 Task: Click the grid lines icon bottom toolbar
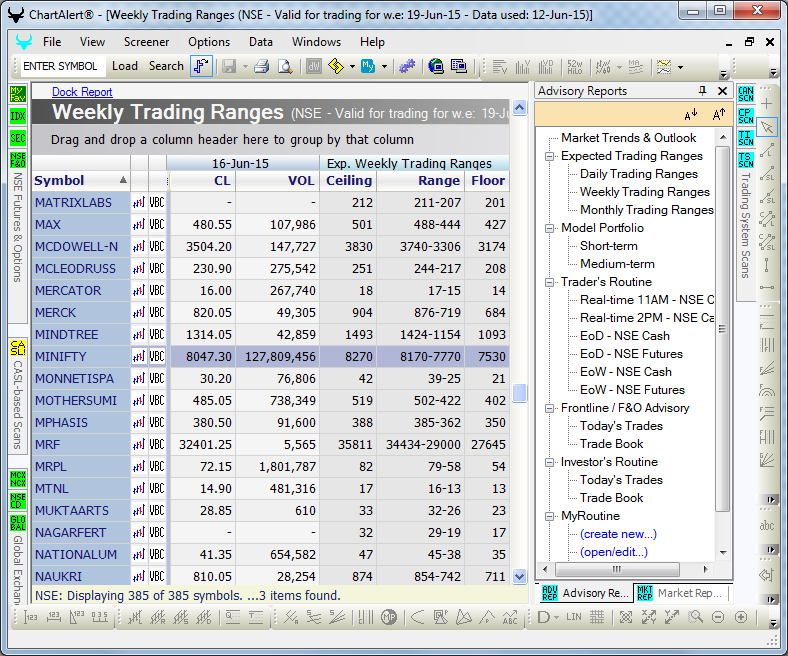[x=597, y=617]
